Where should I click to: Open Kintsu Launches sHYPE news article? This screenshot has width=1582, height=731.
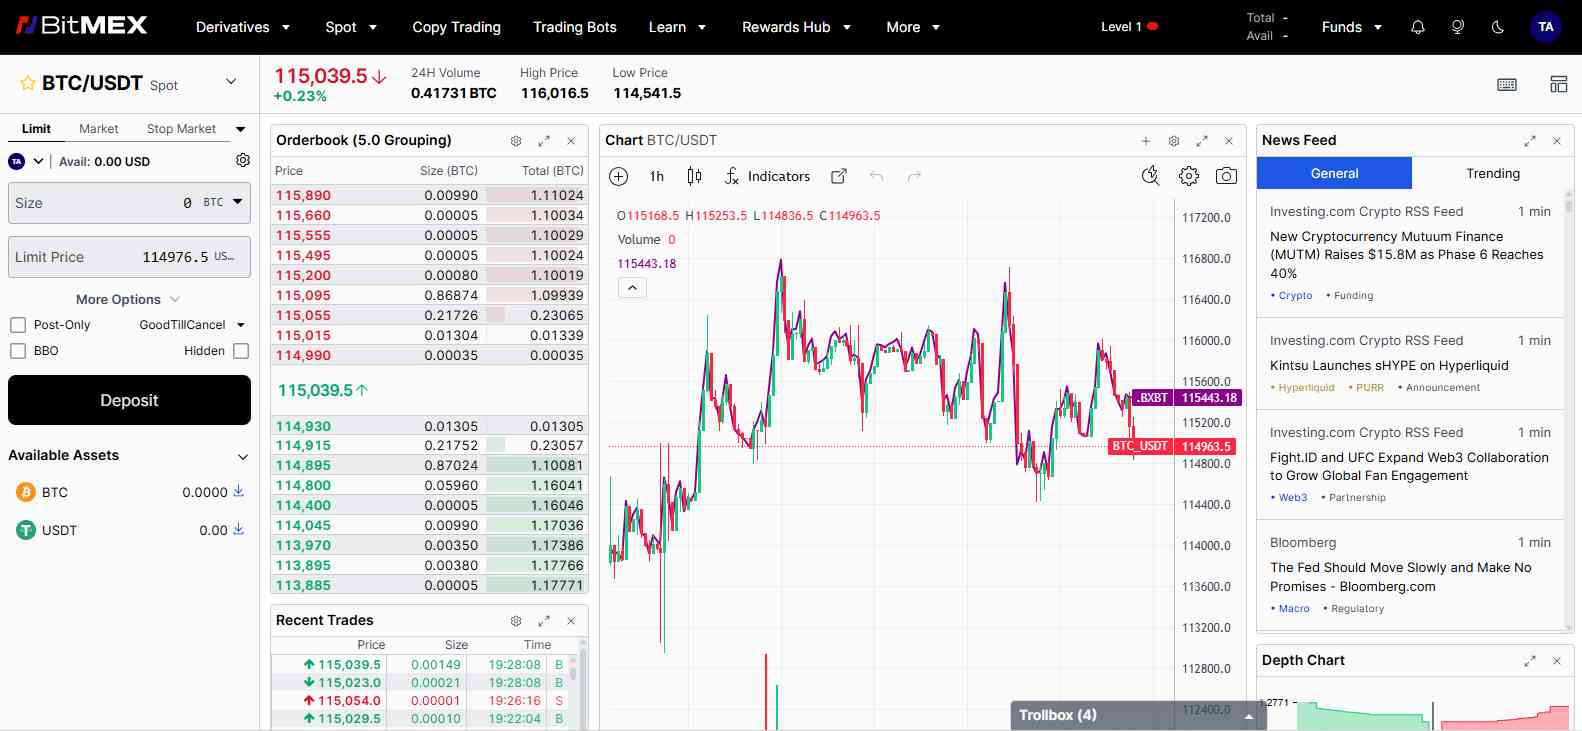[1389, 365]
